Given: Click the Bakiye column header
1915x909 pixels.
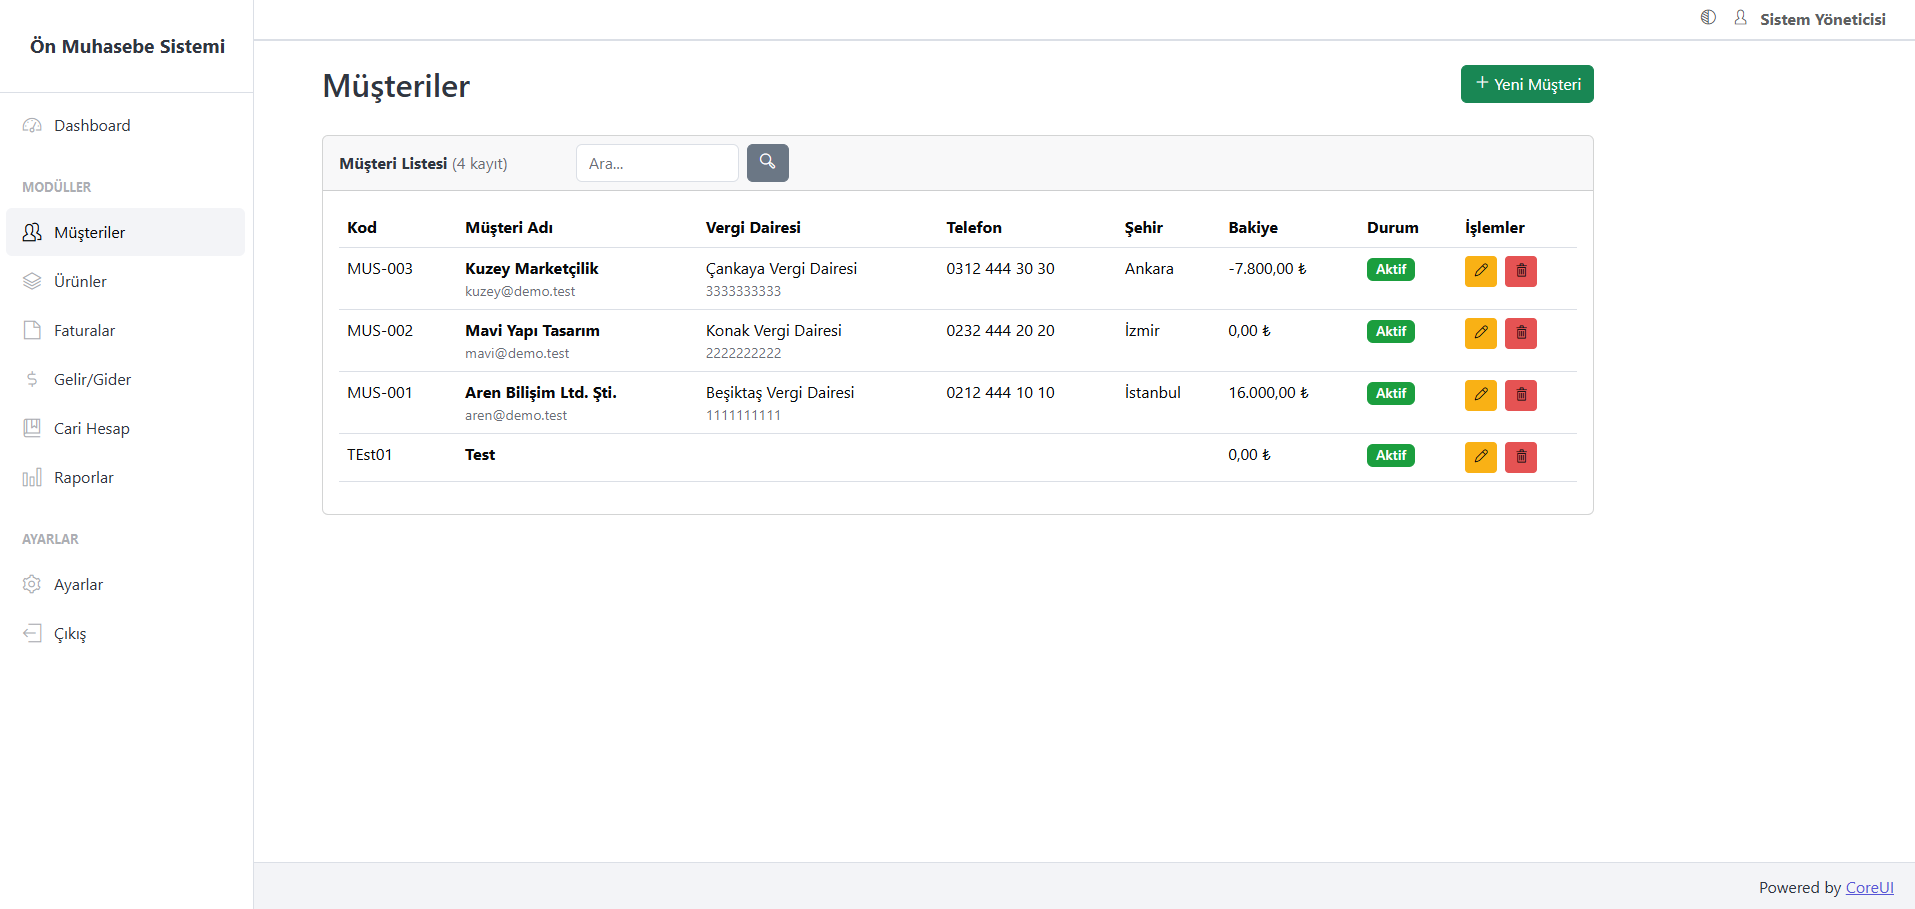Looking at the screenshot, I should 1253,227.
